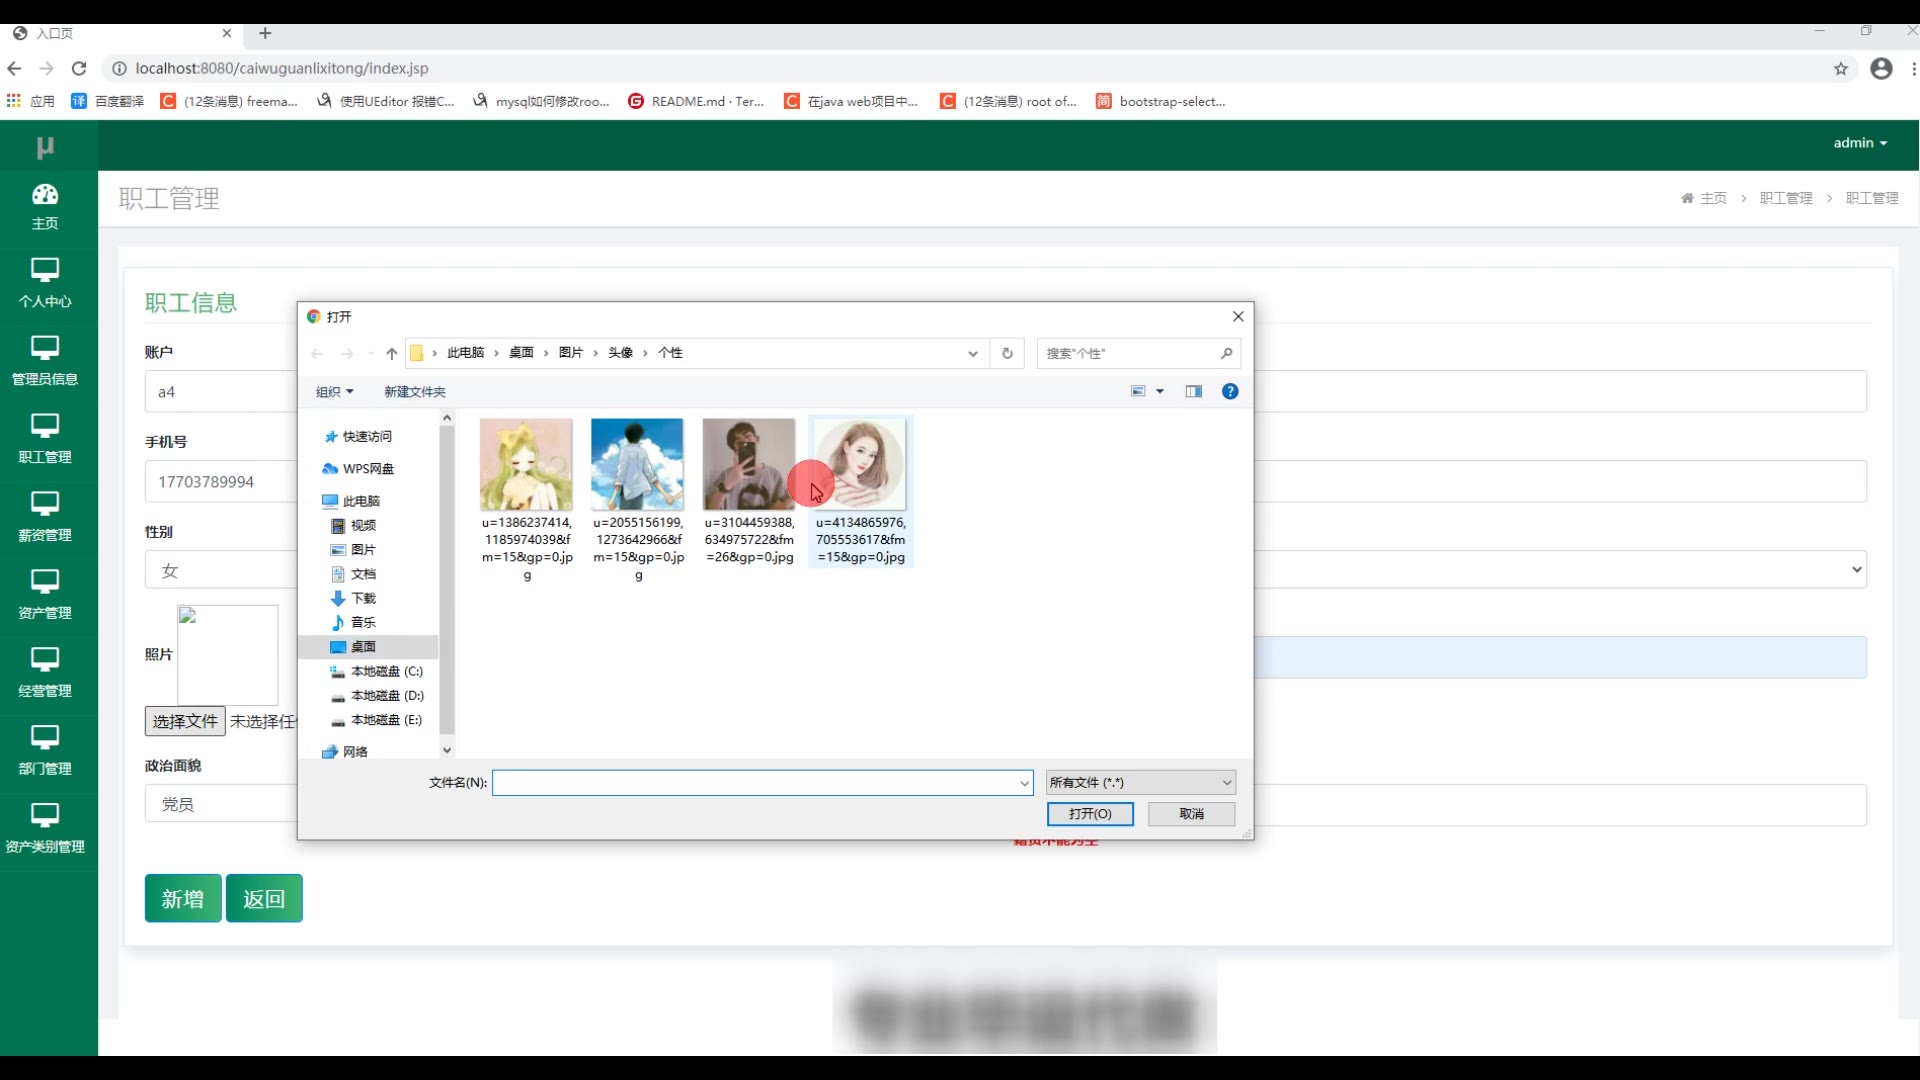Viewport: 1920px width, 1080px height.
Task: Click the green 返回 button
Action: (x=264, y=898)
